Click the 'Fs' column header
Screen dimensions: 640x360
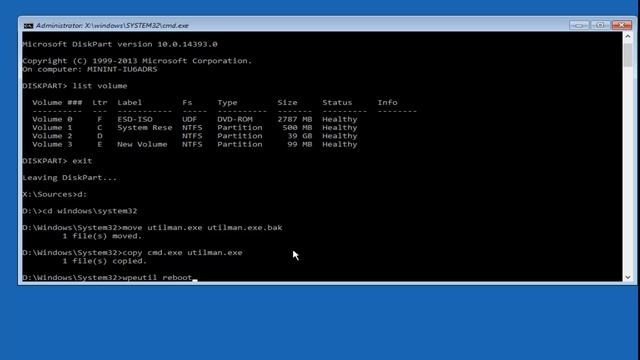187,102
